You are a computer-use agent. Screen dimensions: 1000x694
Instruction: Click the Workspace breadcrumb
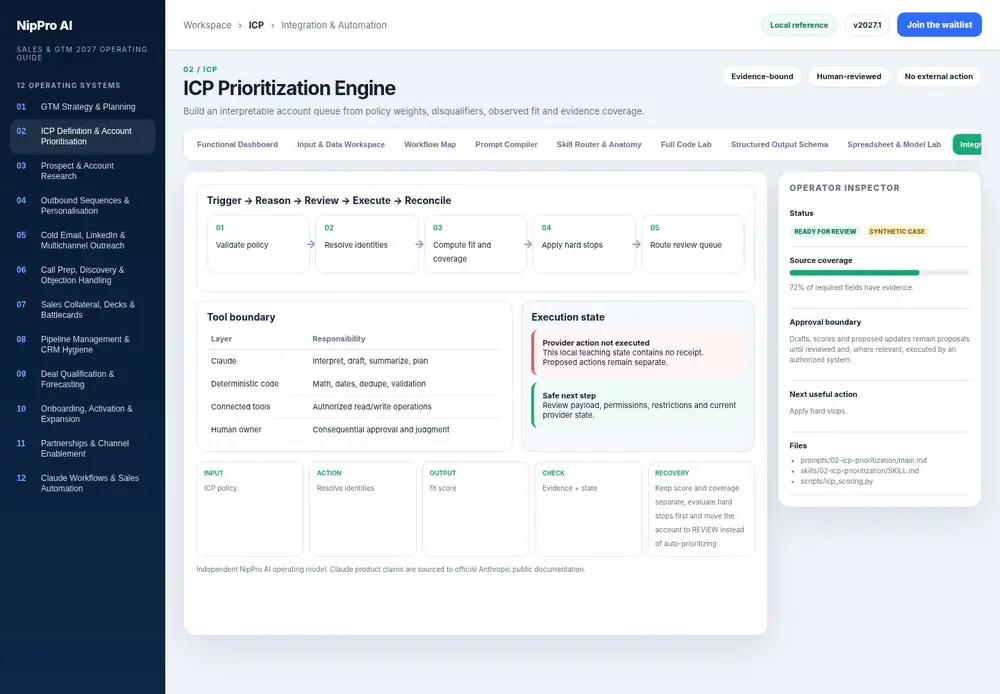click(207, 25)
